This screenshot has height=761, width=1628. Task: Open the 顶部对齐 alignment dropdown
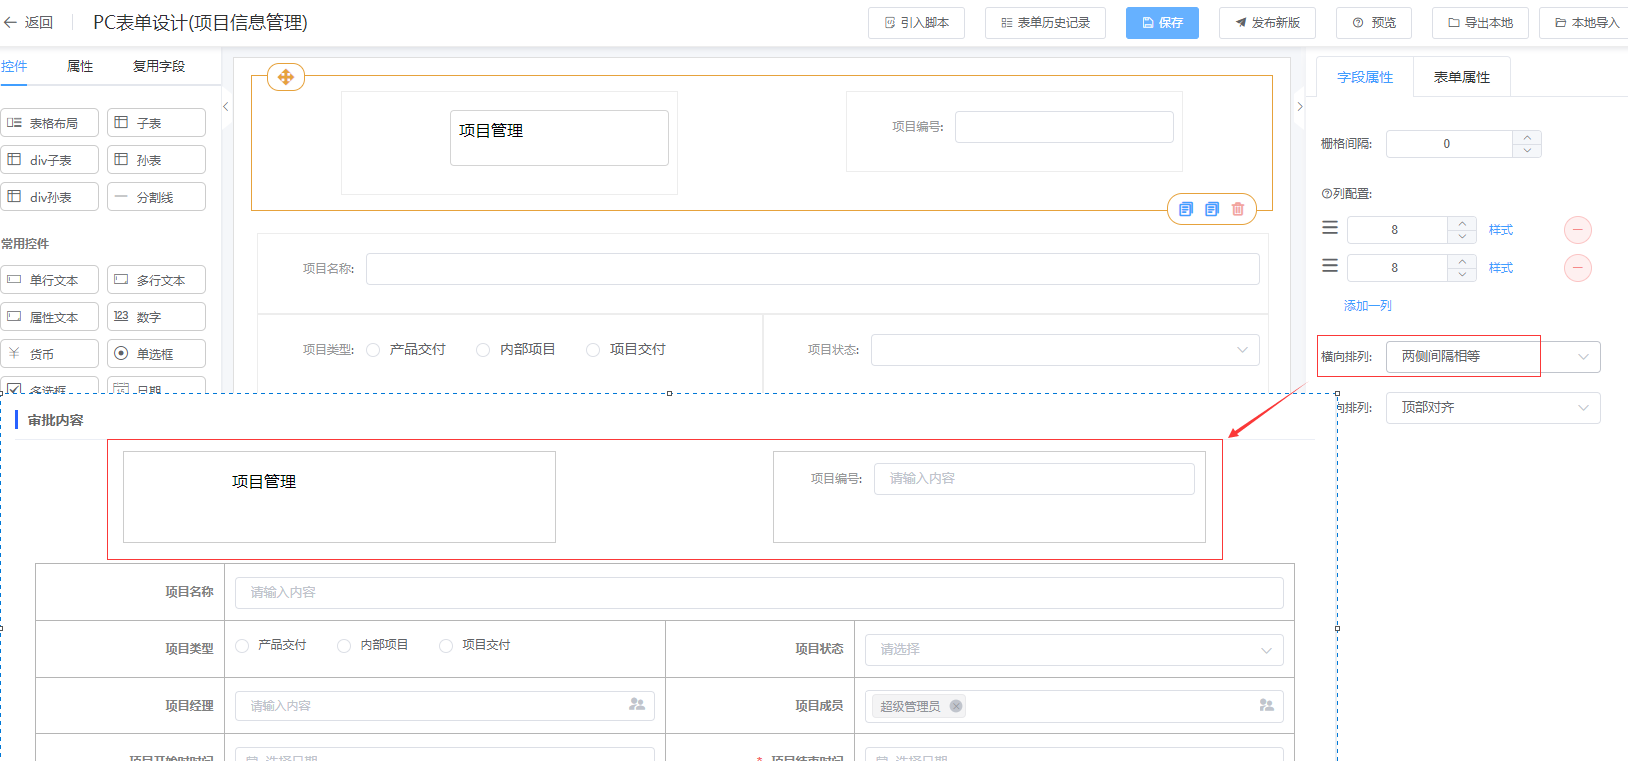click(x=1492, y=408)
